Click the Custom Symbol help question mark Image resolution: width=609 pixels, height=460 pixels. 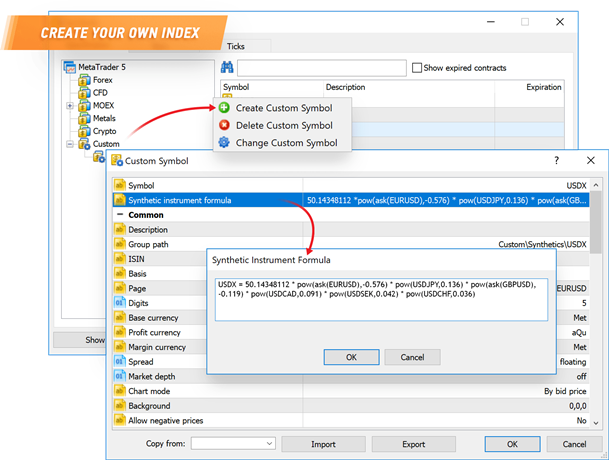click(556, 160)
